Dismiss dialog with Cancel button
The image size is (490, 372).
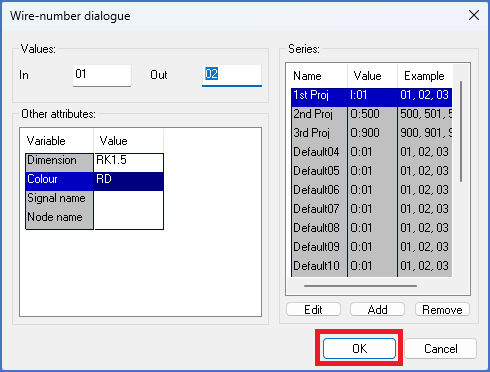(440, 349)
